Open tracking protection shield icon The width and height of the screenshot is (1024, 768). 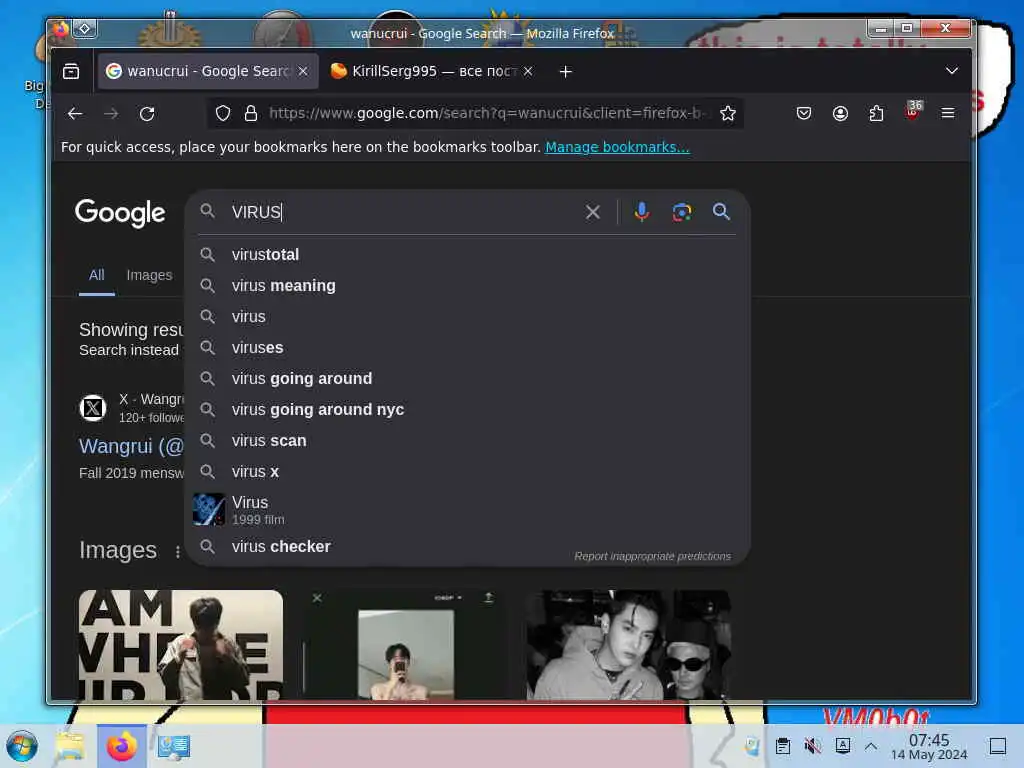[223, 114]
